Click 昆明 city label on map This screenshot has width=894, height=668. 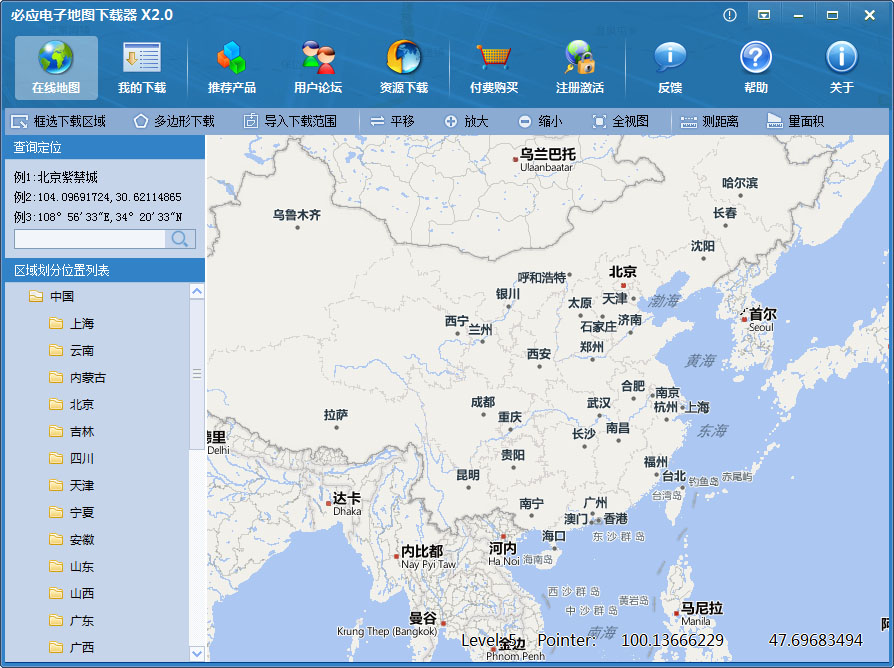pos(468,475)
